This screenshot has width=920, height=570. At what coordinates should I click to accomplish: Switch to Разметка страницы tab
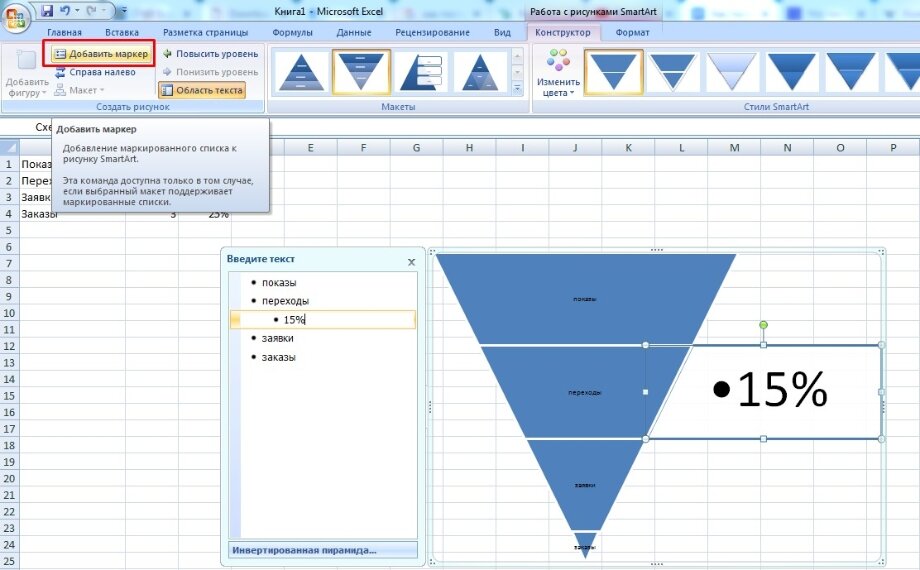pos(205,32)
